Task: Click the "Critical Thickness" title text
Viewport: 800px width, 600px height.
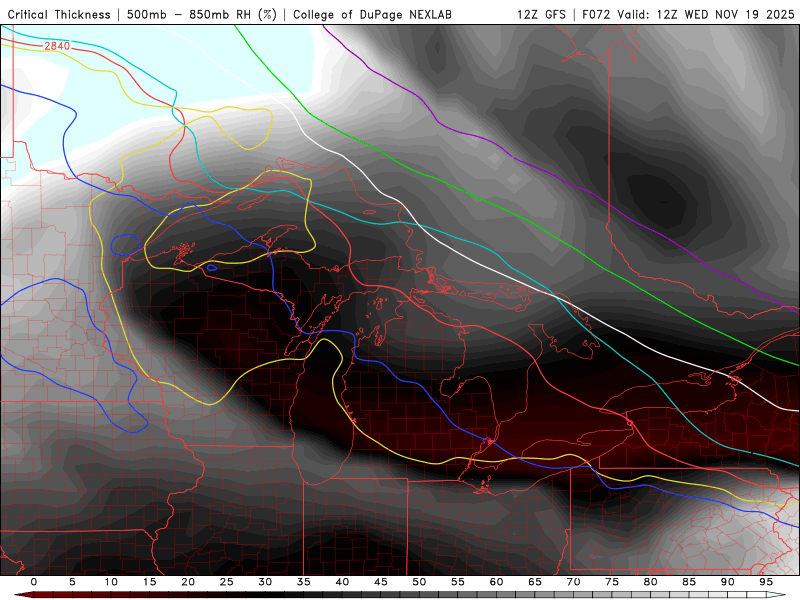Action: coord(59,15)
